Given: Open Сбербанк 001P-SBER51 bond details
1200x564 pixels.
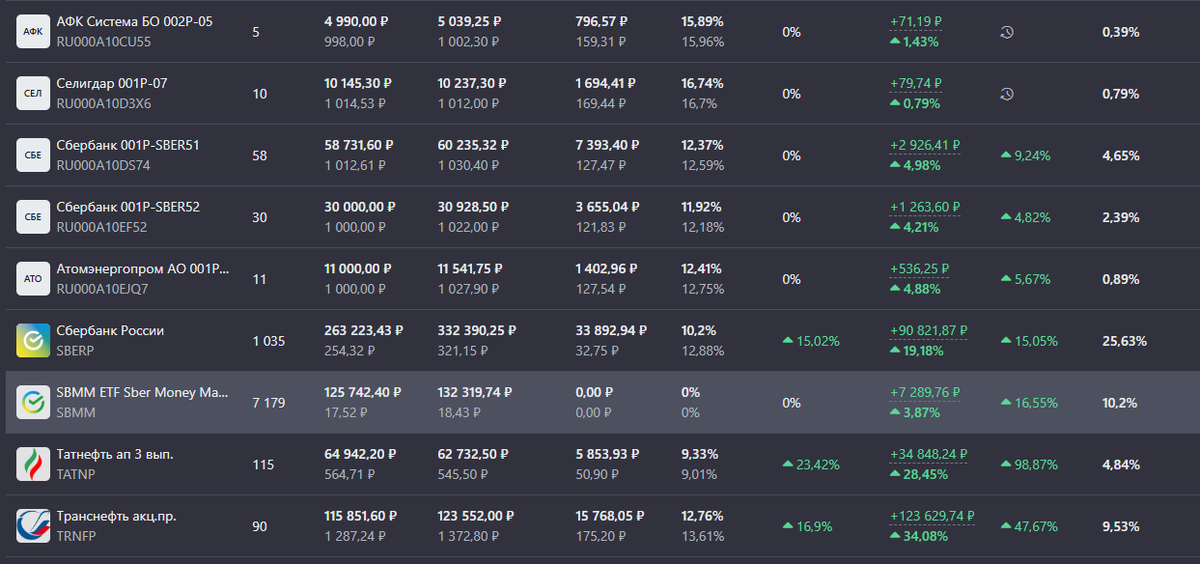Looking at the screenshot, I should point(128,145).
